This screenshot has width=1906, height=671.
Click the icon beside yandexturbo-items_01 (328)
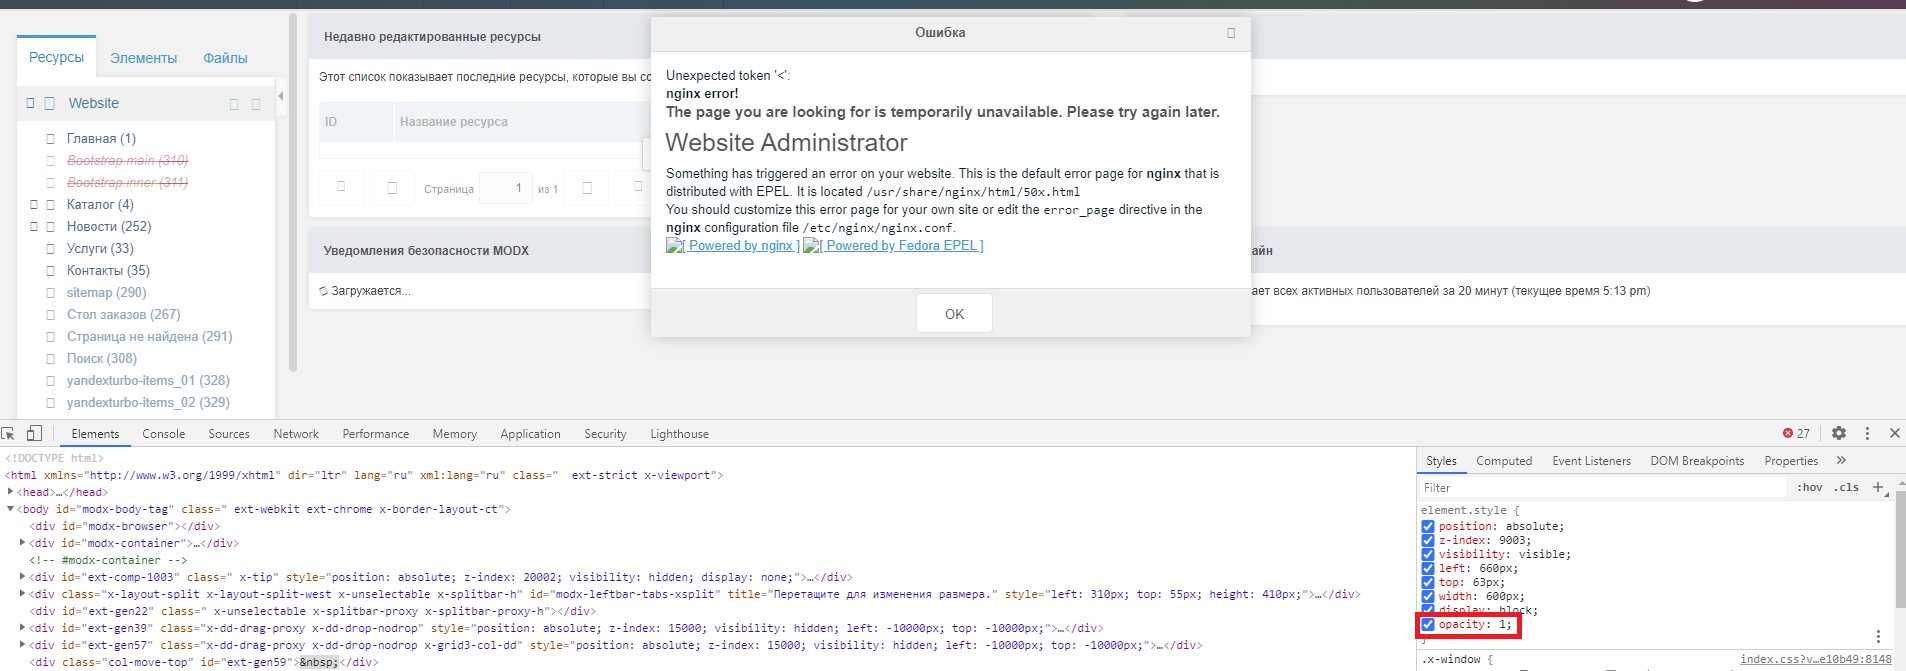click(x=50, y=381)
